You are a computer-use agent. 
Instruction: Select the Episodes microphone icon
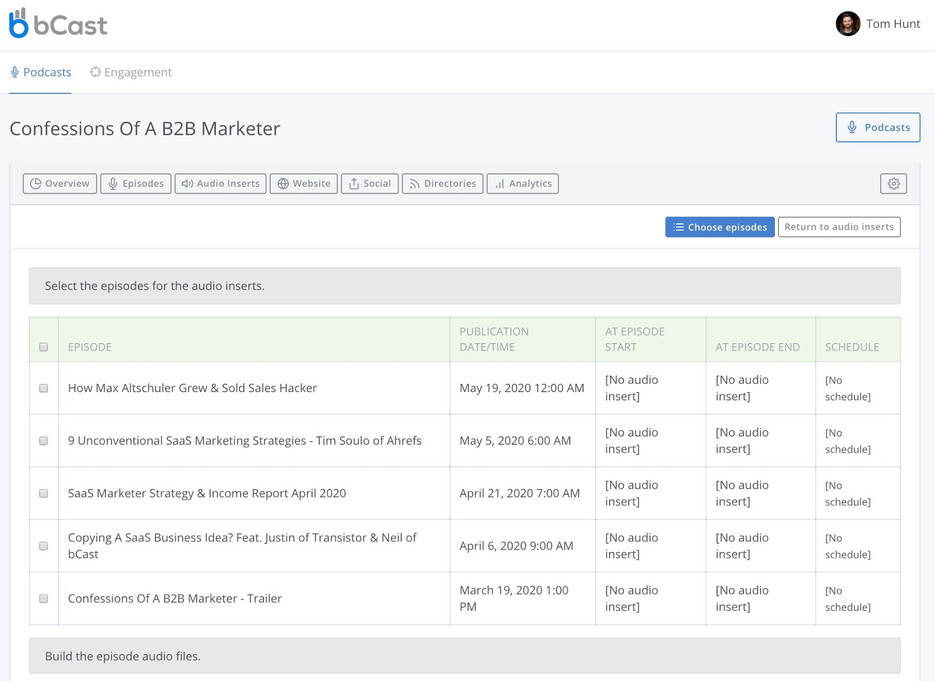point(112,183)
